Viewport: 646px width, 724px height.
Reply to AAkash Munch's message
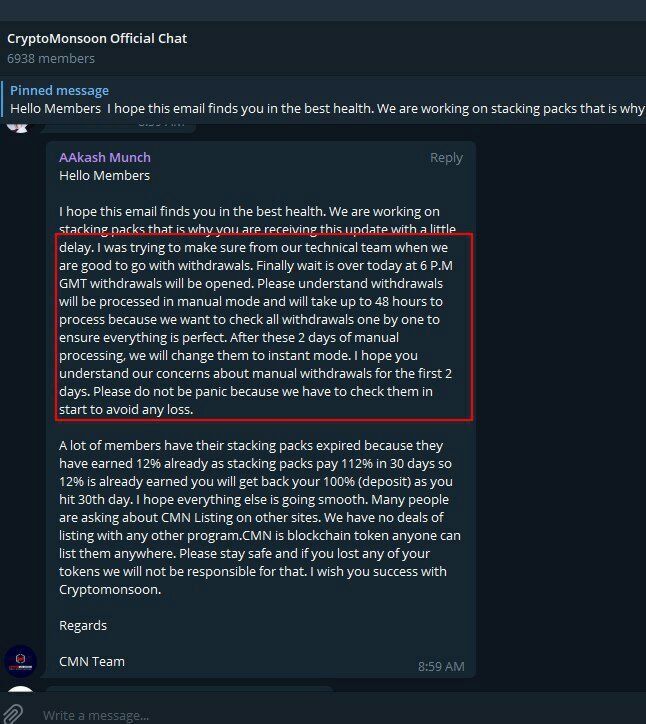446,157
